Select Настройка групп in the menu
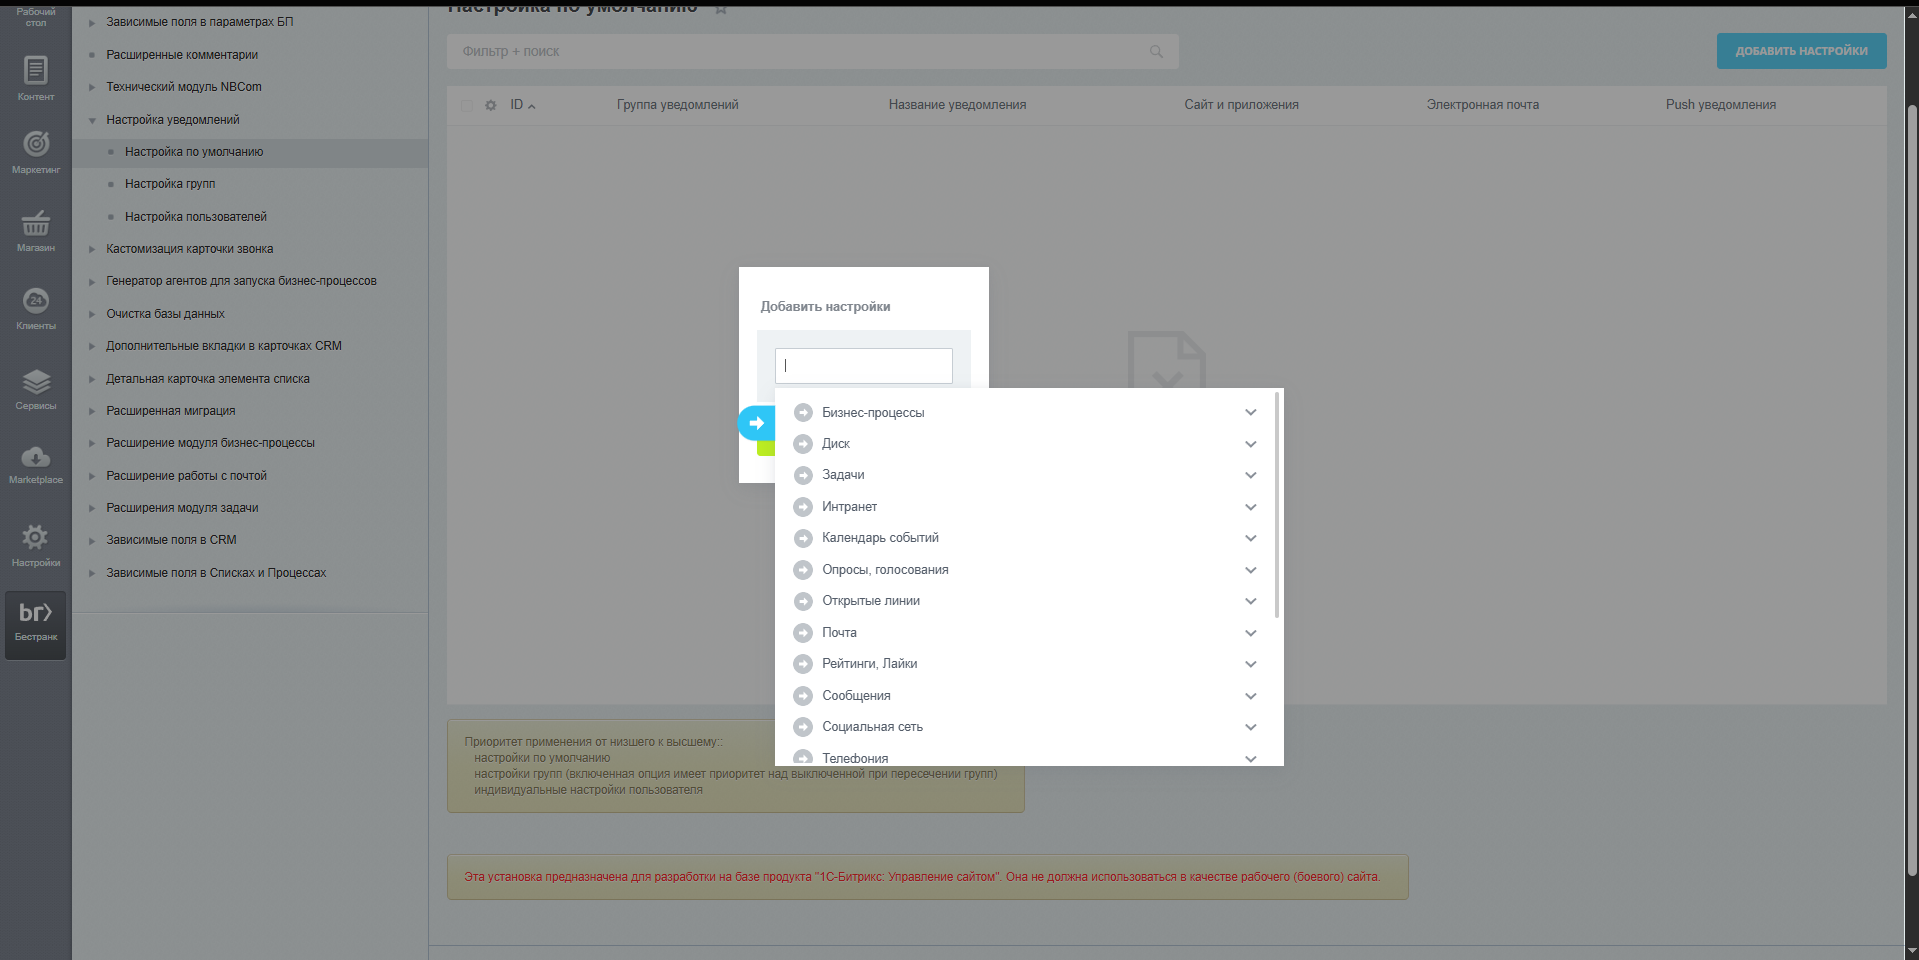This screenshot has width=1919, height=960. tap(170, 184)
